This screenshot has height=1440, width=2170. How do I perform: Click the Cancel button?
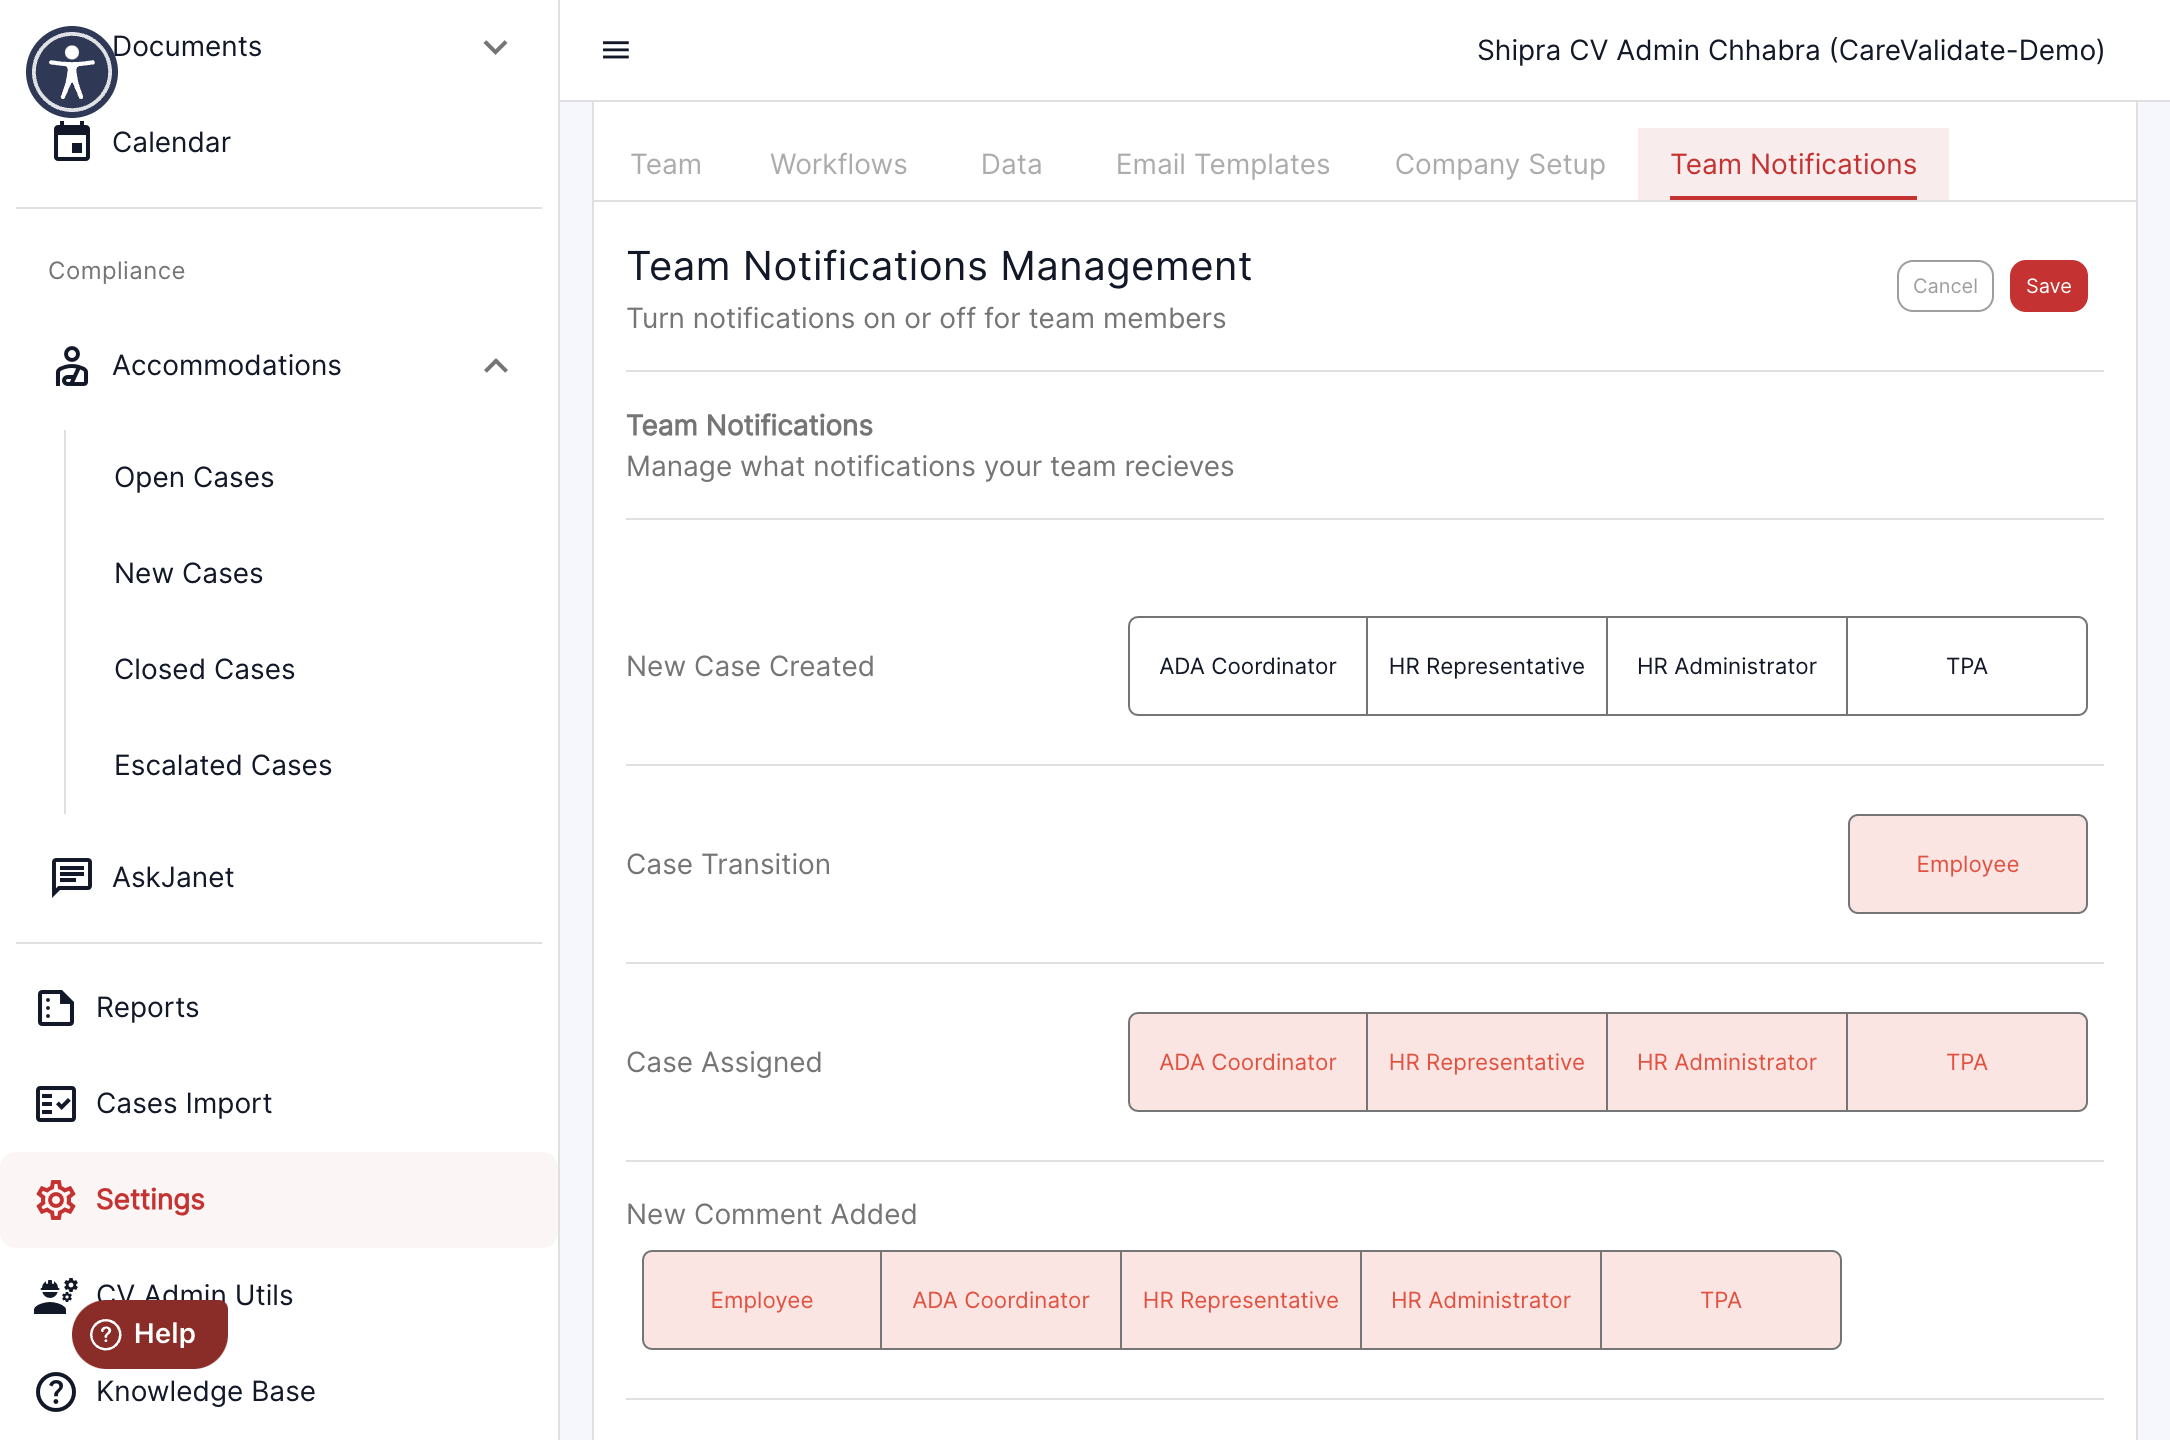point(1945,286)
